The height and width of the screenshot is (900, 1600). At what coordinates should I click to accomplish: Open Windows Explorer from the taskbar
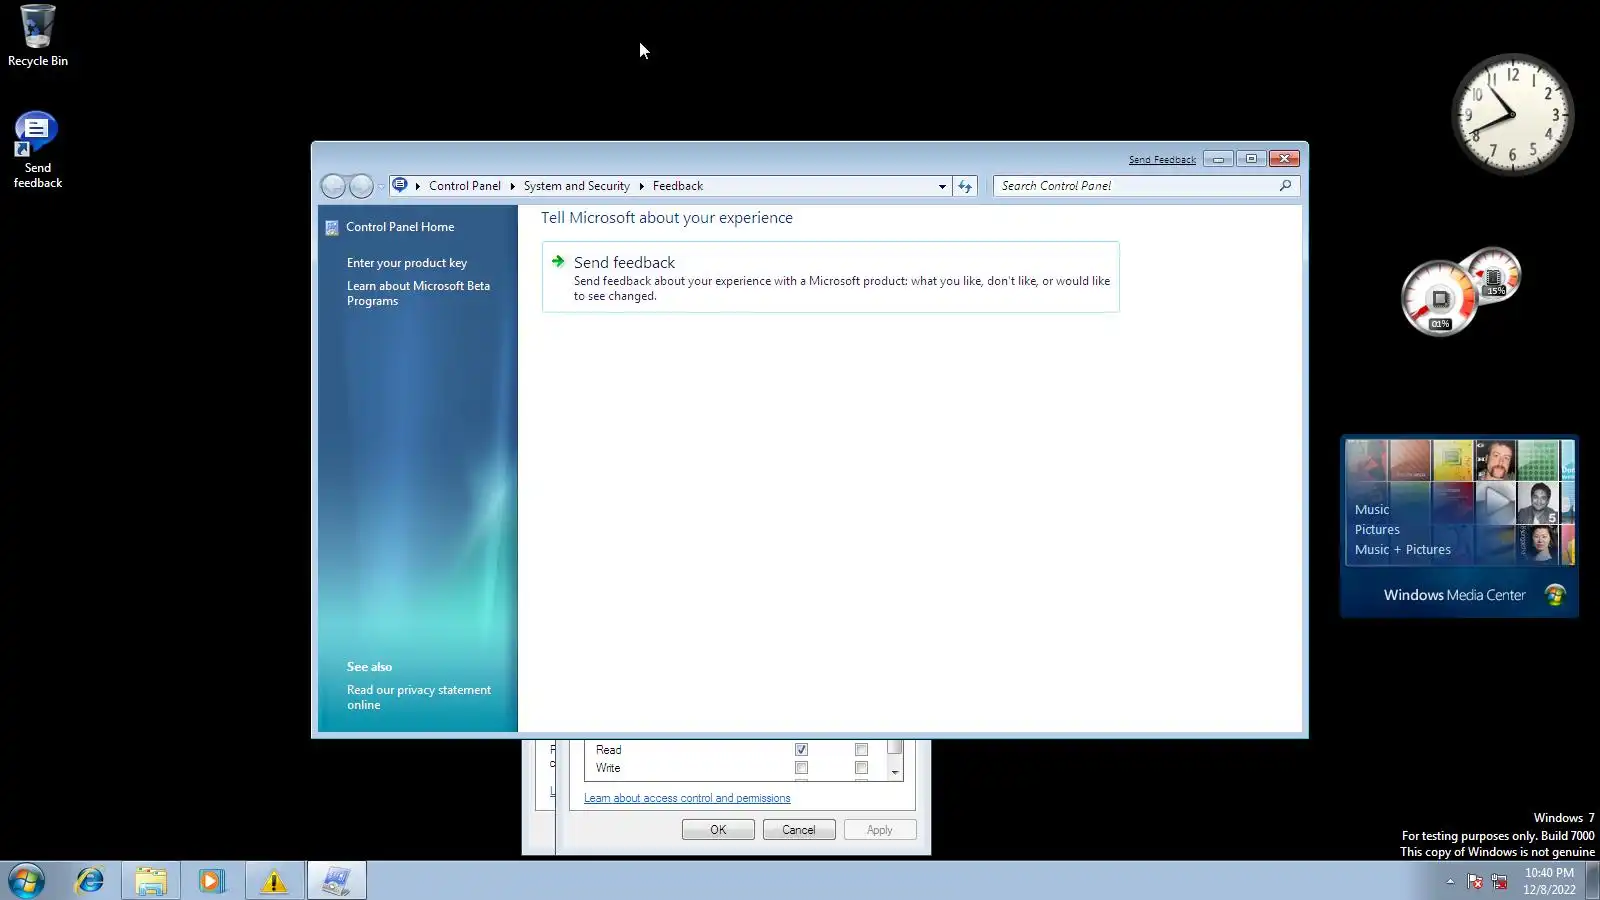tap(151, 881)
